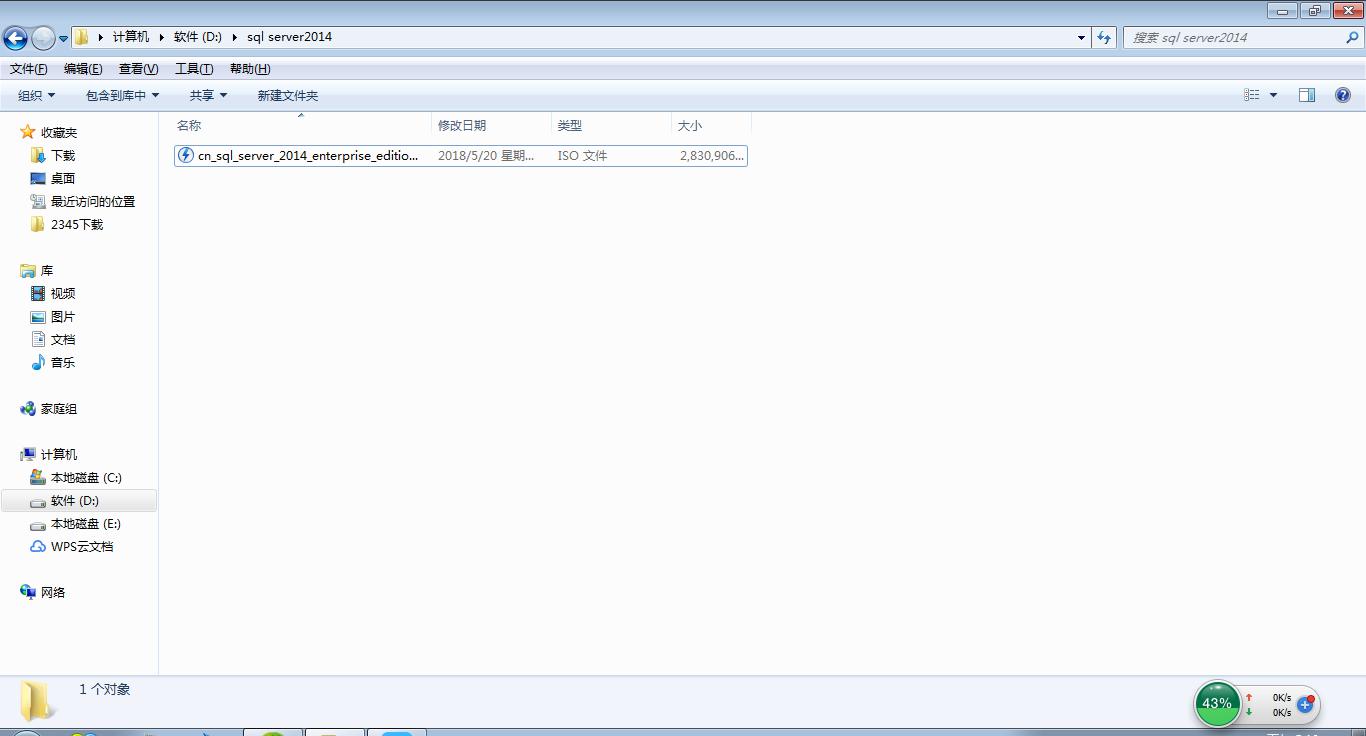Open the 查看(V) menu
1366x736 pixels.
138,69
